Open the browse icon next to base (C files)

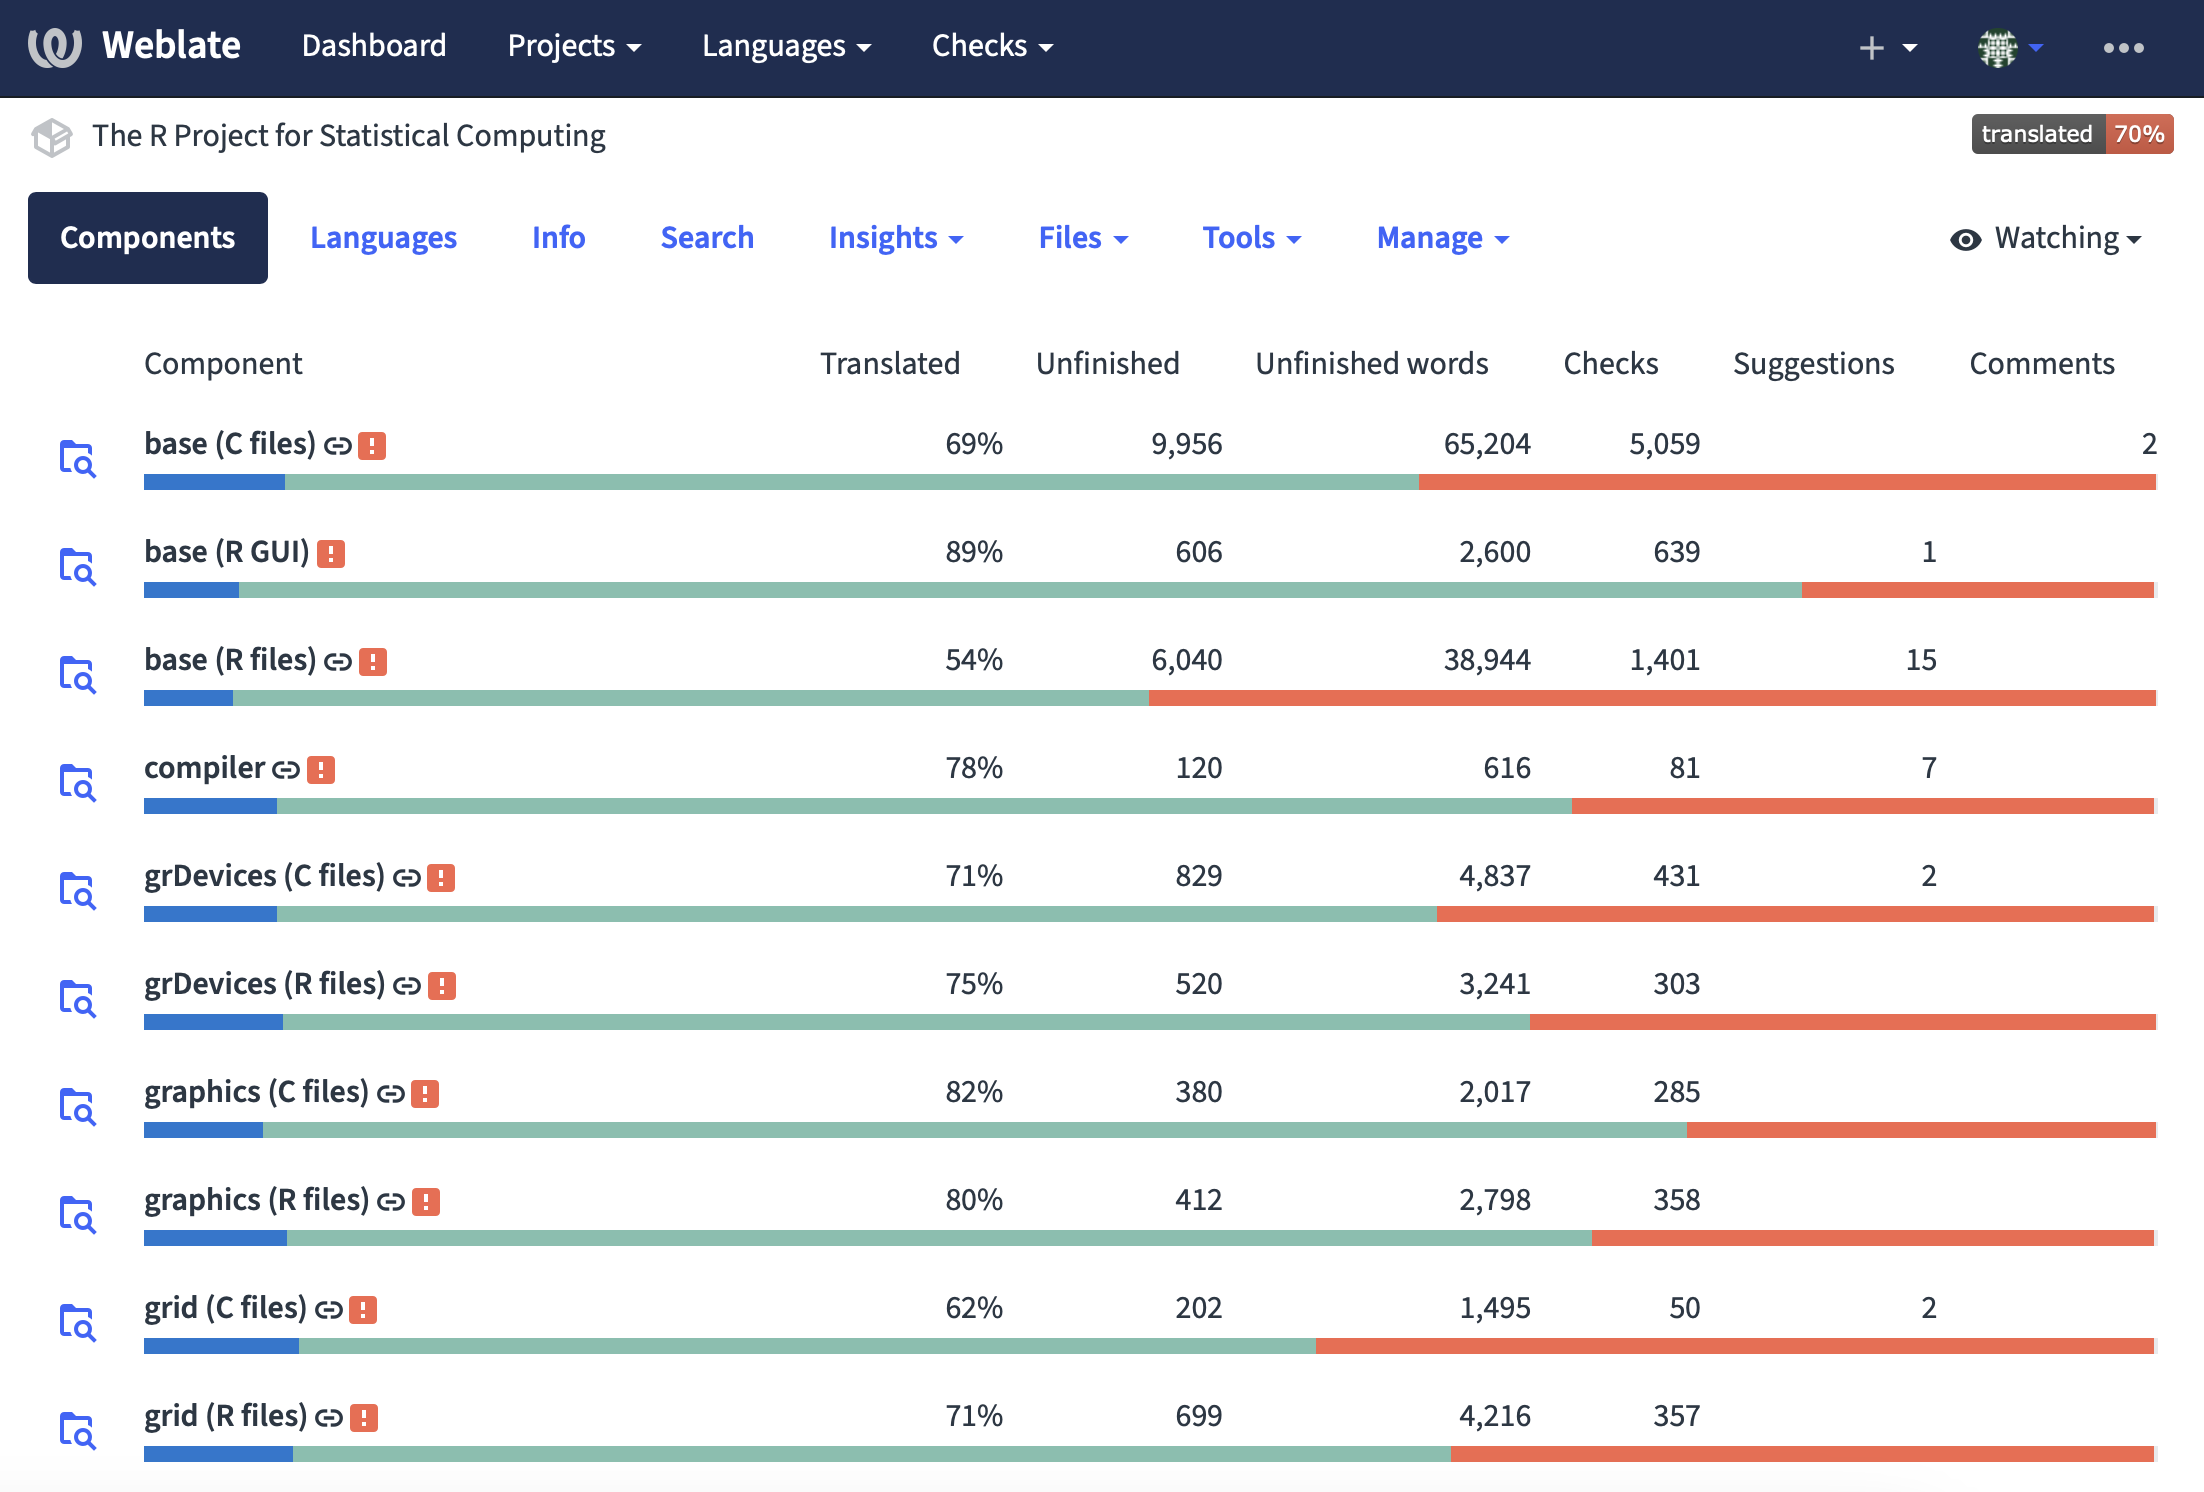click(78, 459)
